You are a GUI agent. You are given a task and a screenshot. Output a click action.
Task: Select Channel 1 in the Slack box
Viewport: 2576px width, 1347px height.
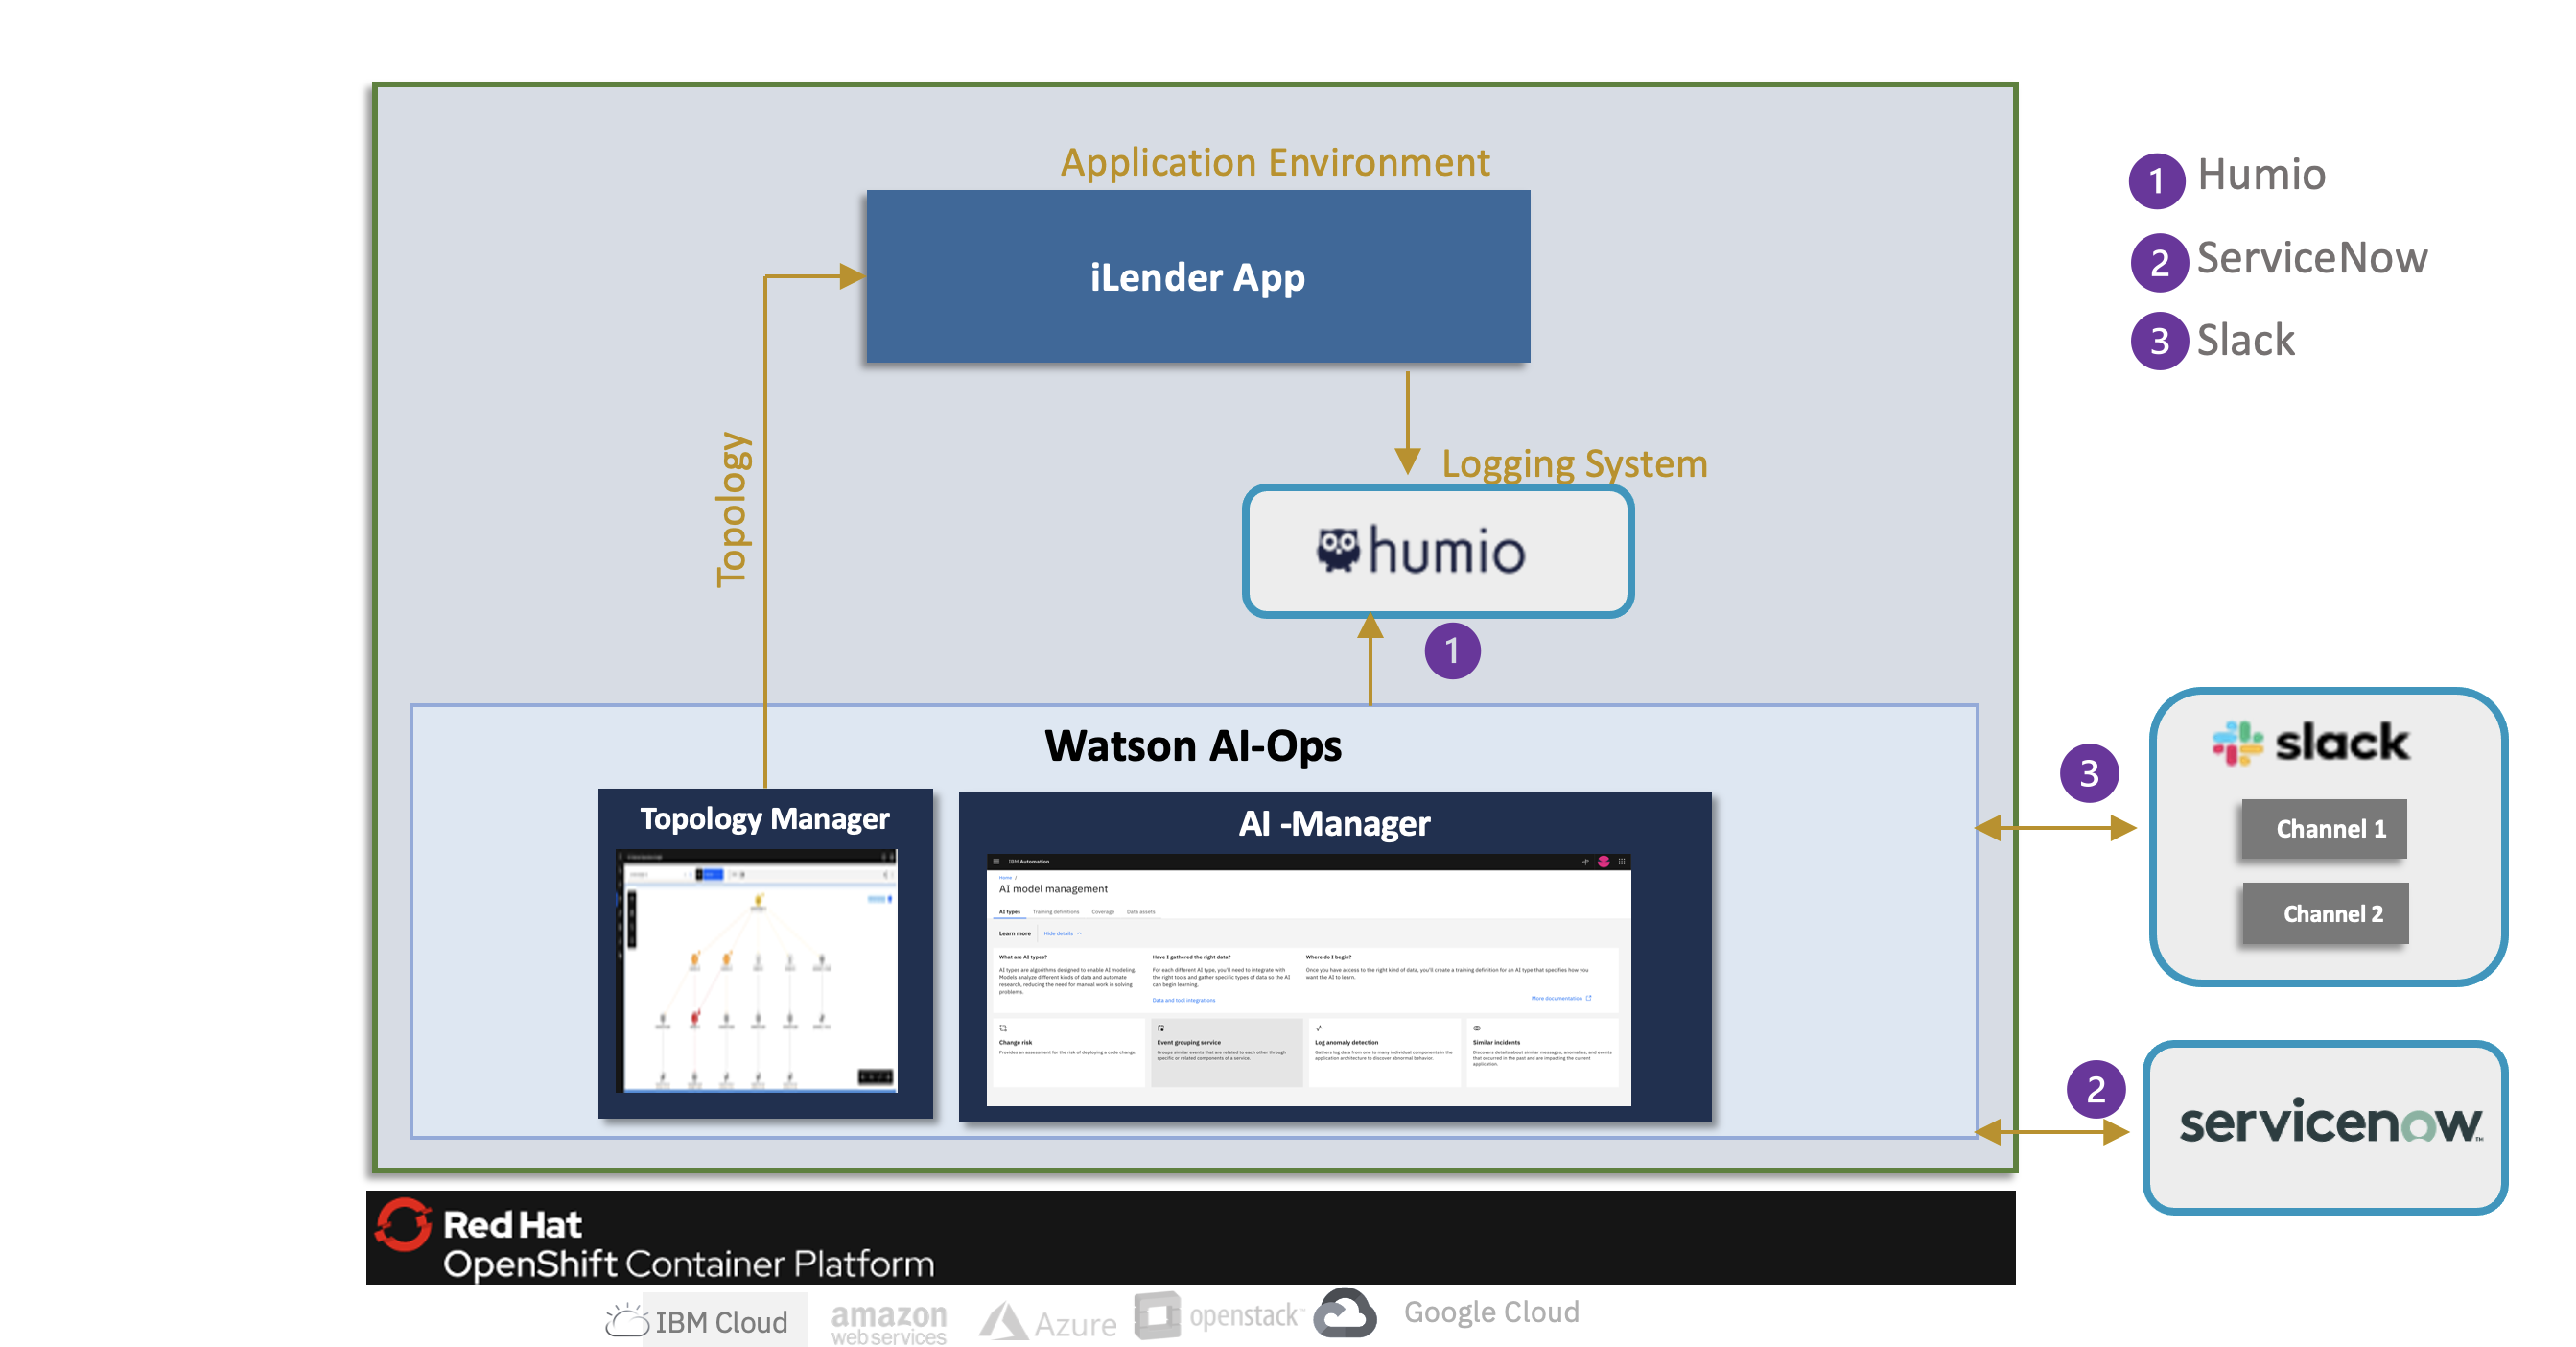tap(2324, 829)
